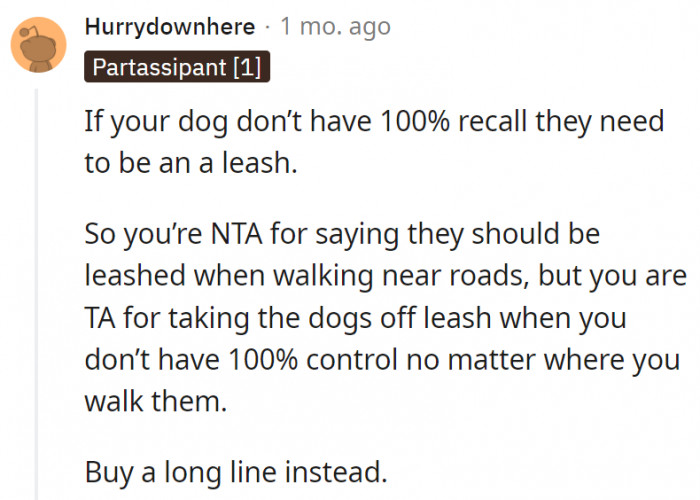The image size is (700, 500).
Task: Click the "1 mo. ago" timestamp
Action: (x=335, y=27)
